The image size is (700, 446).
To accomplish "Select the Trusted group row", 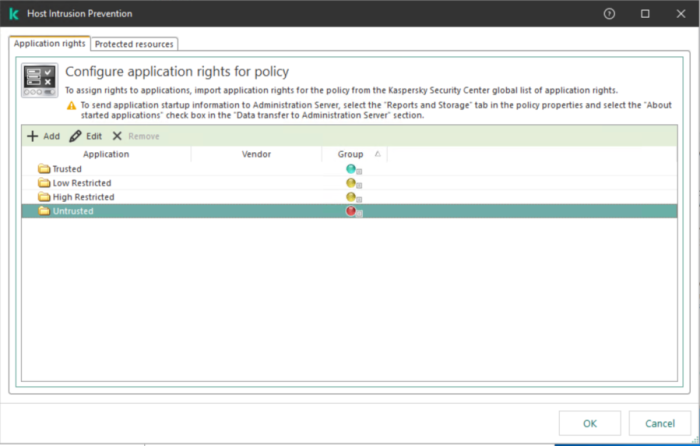I will pyautogui.click(x=349, y=169).
